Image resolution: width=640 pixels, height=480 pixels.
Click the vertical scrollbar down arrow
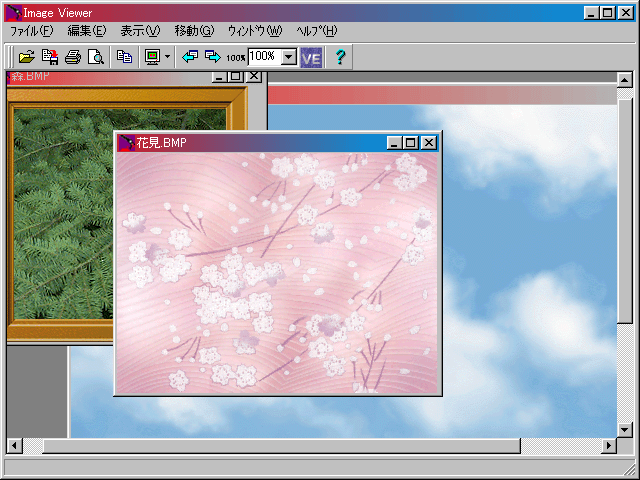click(x=624, y=429)
